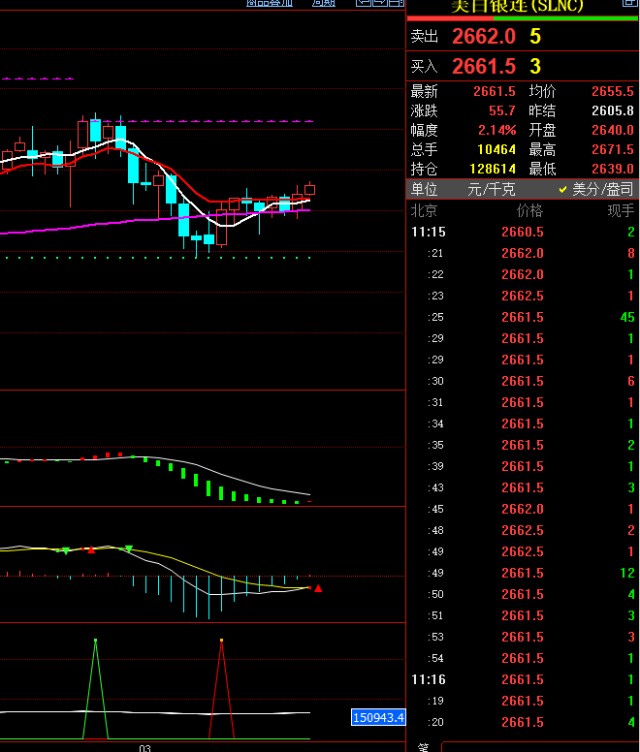Click the red up-triangle marker on indicator line
The height and width of the screenshot is (752, 640).
click(x=91, y=550)
